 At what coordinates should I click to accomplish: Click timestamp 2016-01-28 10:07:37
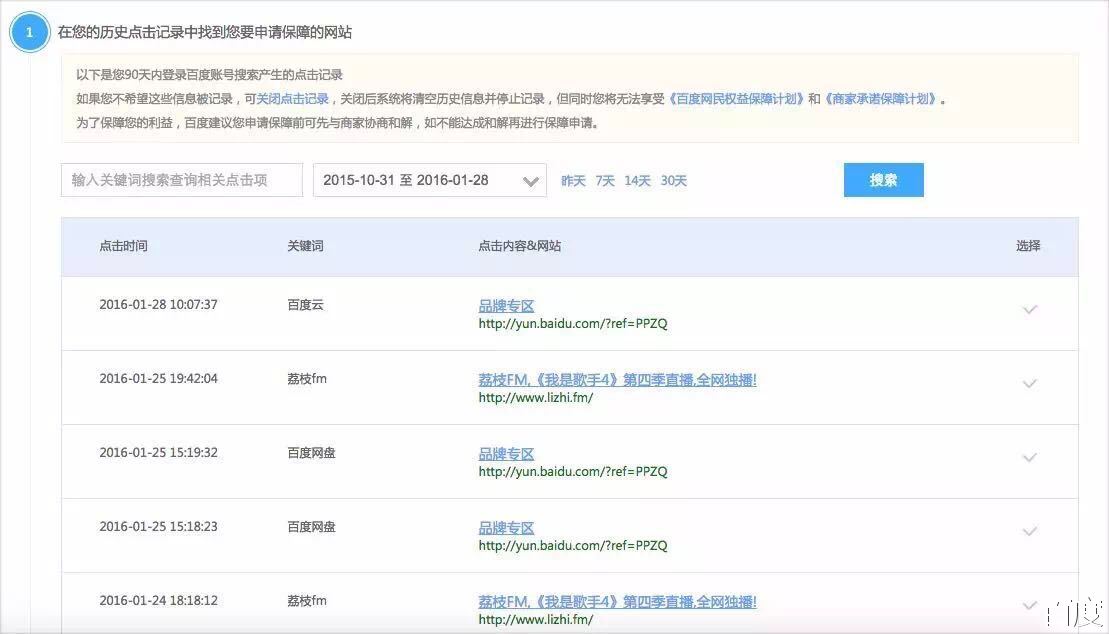pos(158,304)
